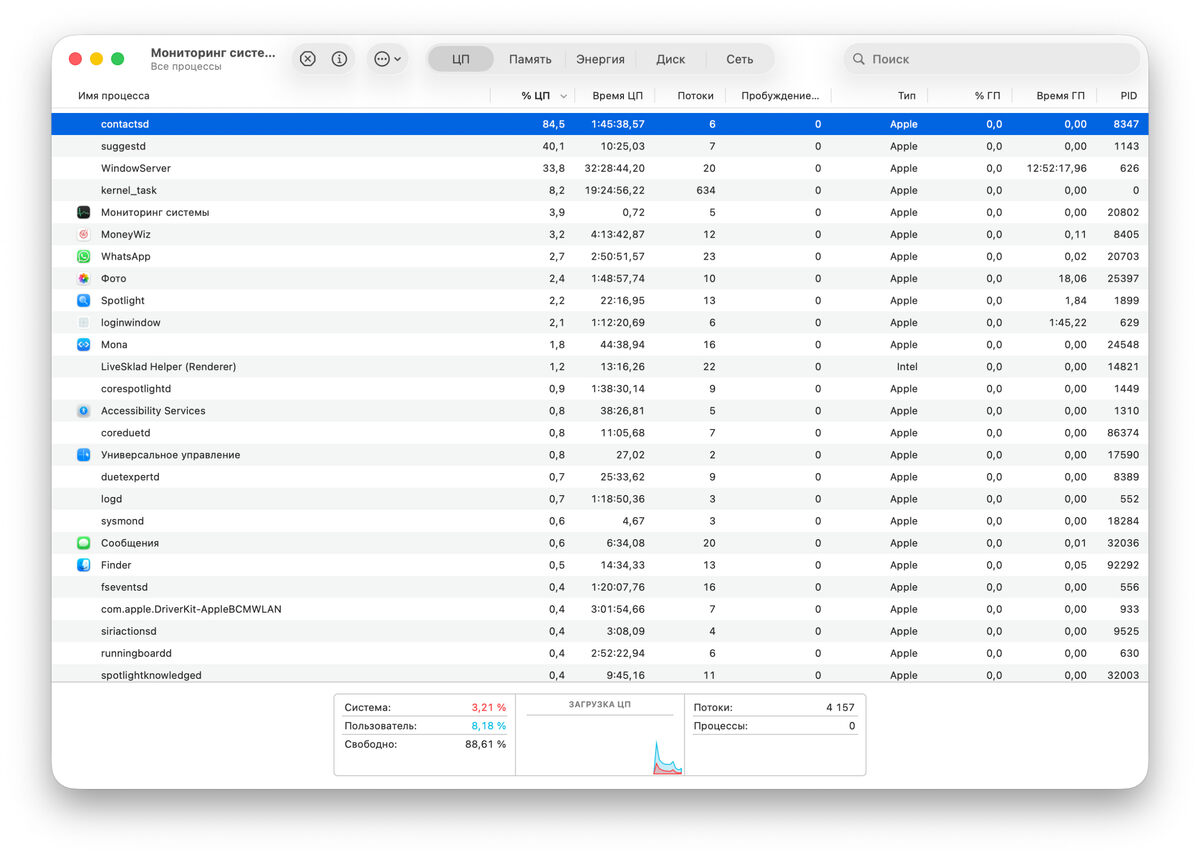Click the Intel type cell
The height and width of the screenshot is (857, 1200).
(907, 367)
